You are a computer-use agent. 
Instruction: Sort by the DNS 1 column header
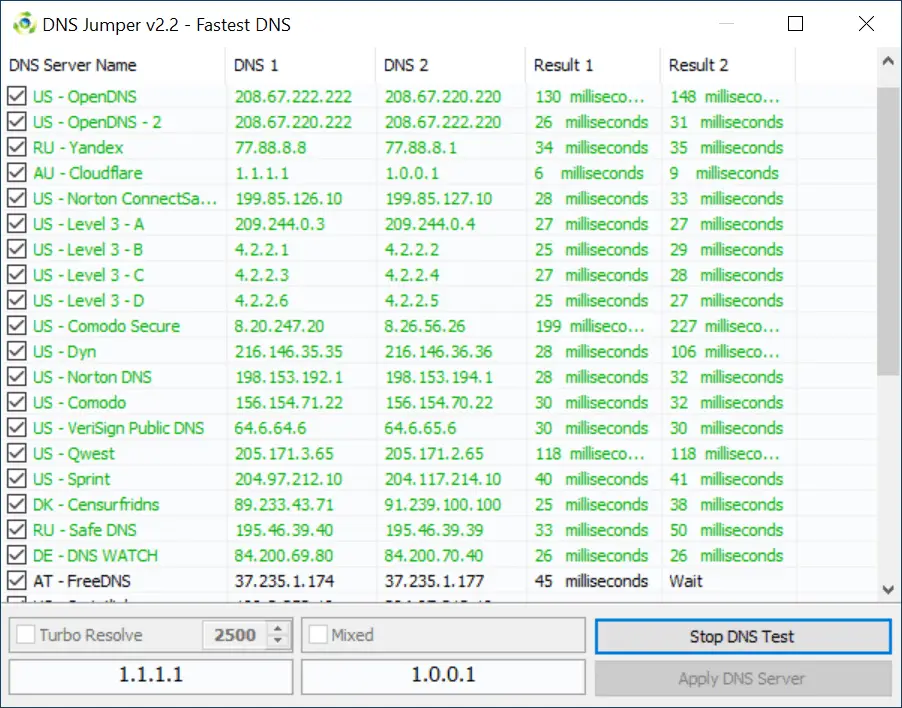300,65
